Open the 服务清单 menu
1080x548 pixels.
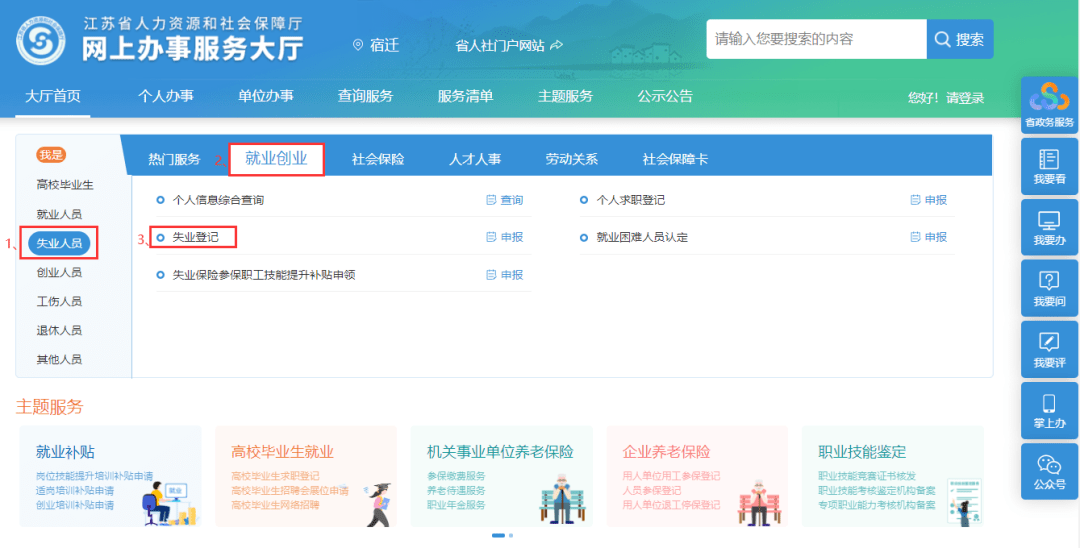pyautogui.click(x=465, y=96)
